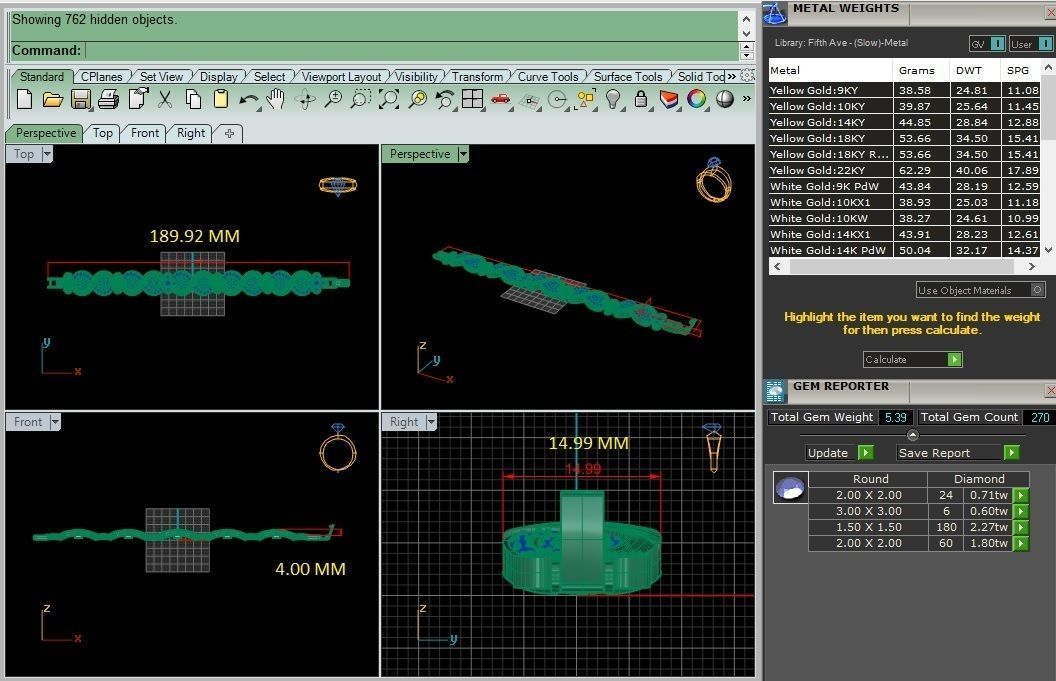Open toolbar options gear icon
The image size is (1056, 681).
pos(747,75)
